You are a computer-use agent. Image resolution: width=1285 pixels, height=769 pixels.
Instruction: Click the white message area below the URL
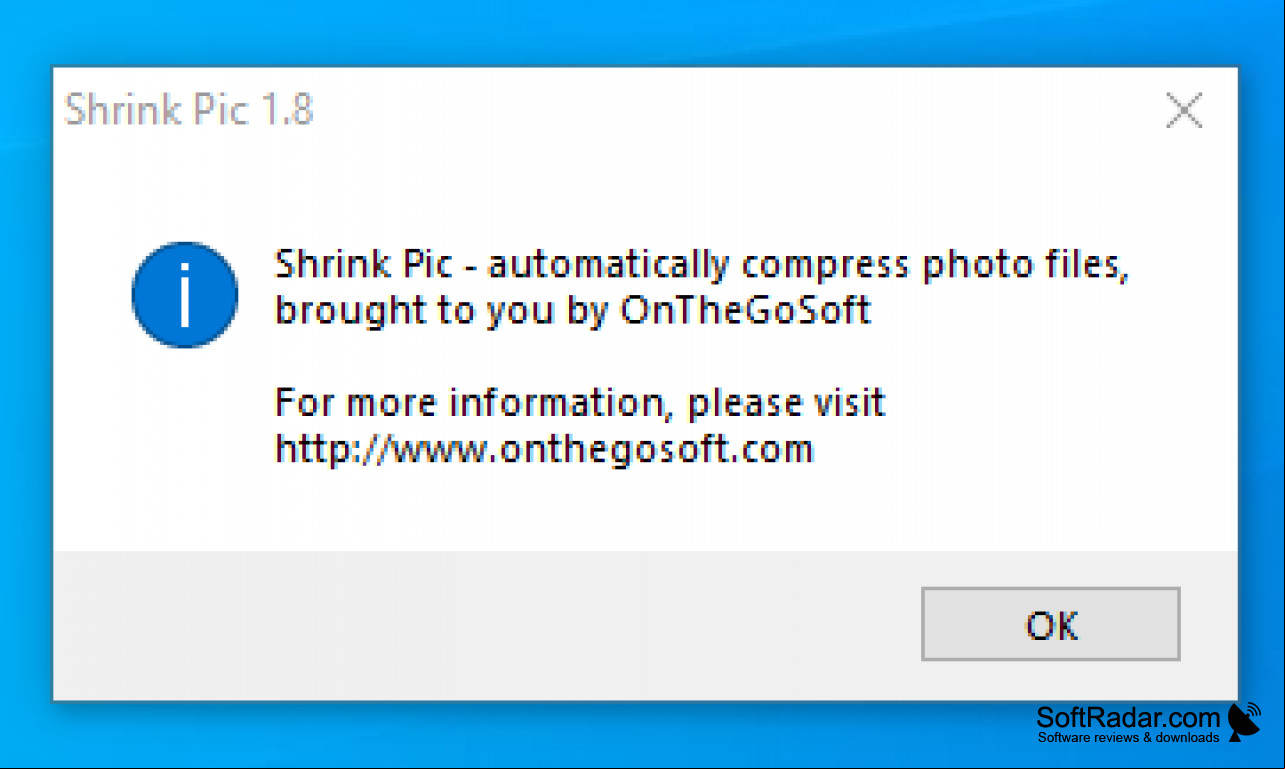[x=645, y=510]
